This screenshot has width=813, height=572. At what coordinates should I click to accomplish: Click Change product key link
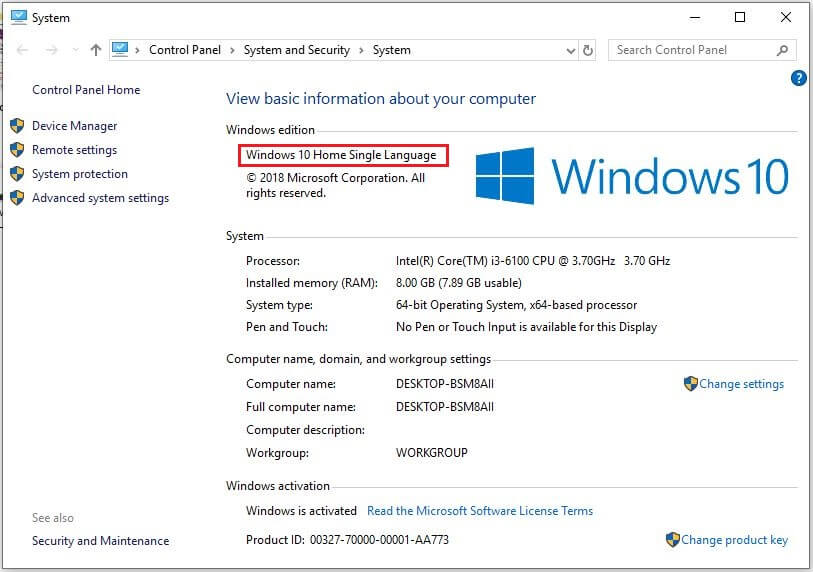point(734,540)
